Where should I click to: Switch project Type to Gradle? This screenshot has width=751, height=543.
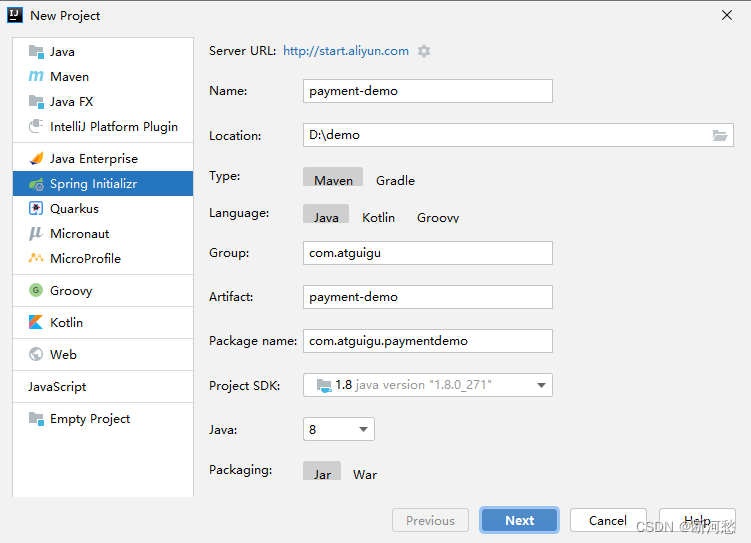tap(395, 181)
